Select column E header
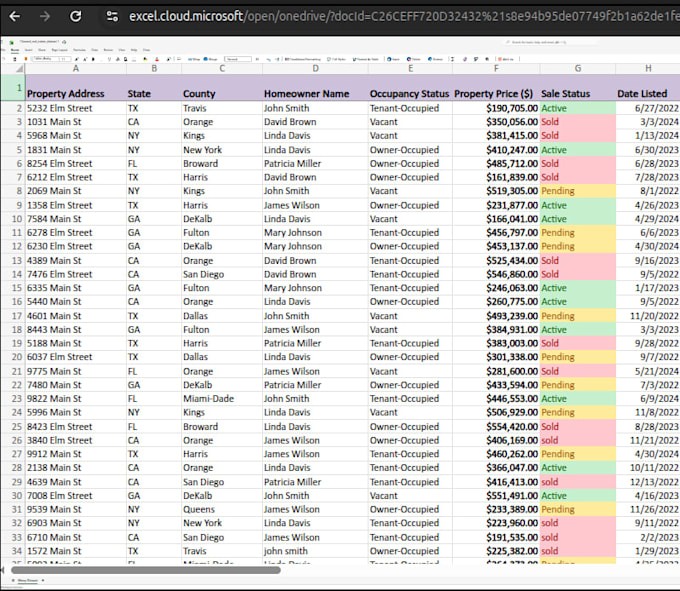The height and width of the screenshot is (591, 680). 410,69
